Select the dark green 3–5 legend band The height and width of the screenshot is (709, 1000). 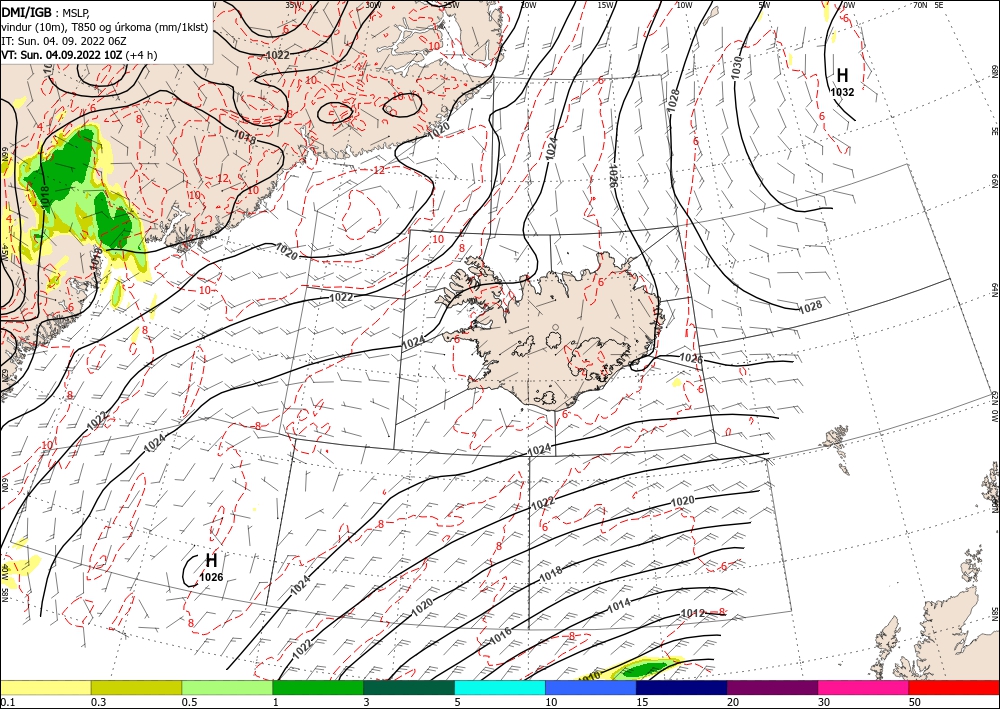click(409, 687)
